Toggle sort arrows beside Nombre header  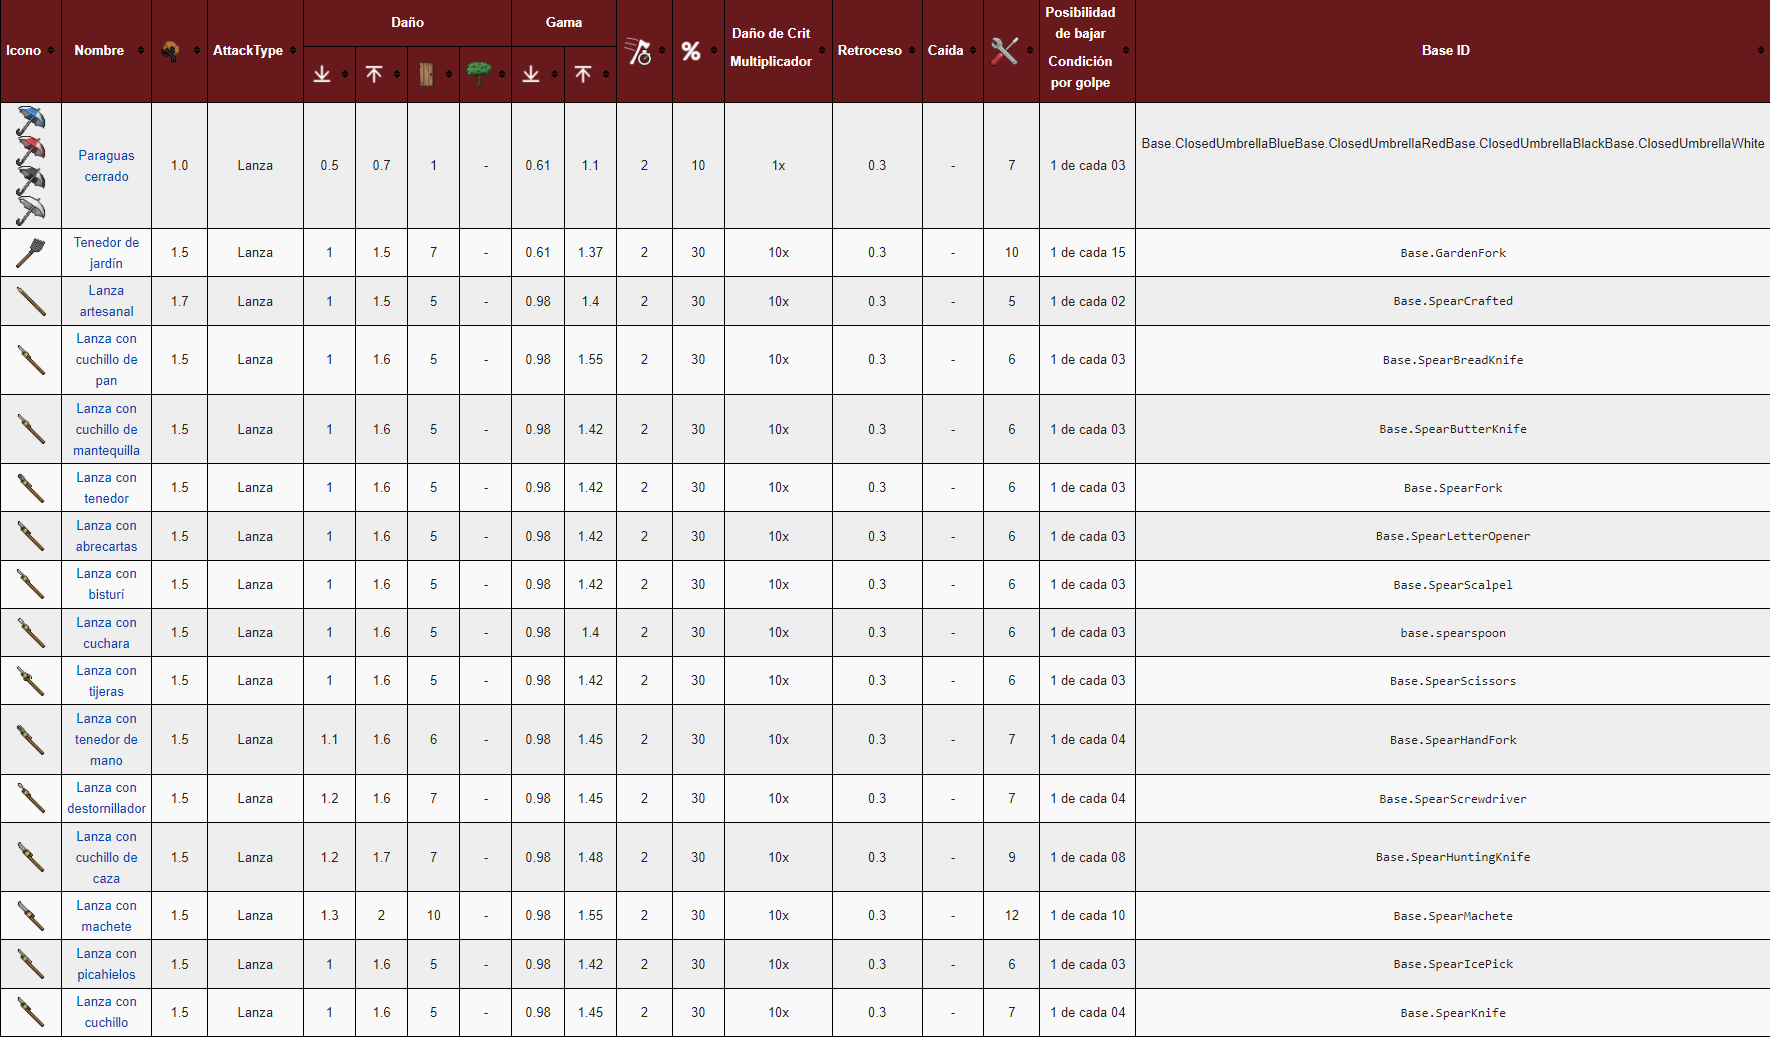point(140,51)
